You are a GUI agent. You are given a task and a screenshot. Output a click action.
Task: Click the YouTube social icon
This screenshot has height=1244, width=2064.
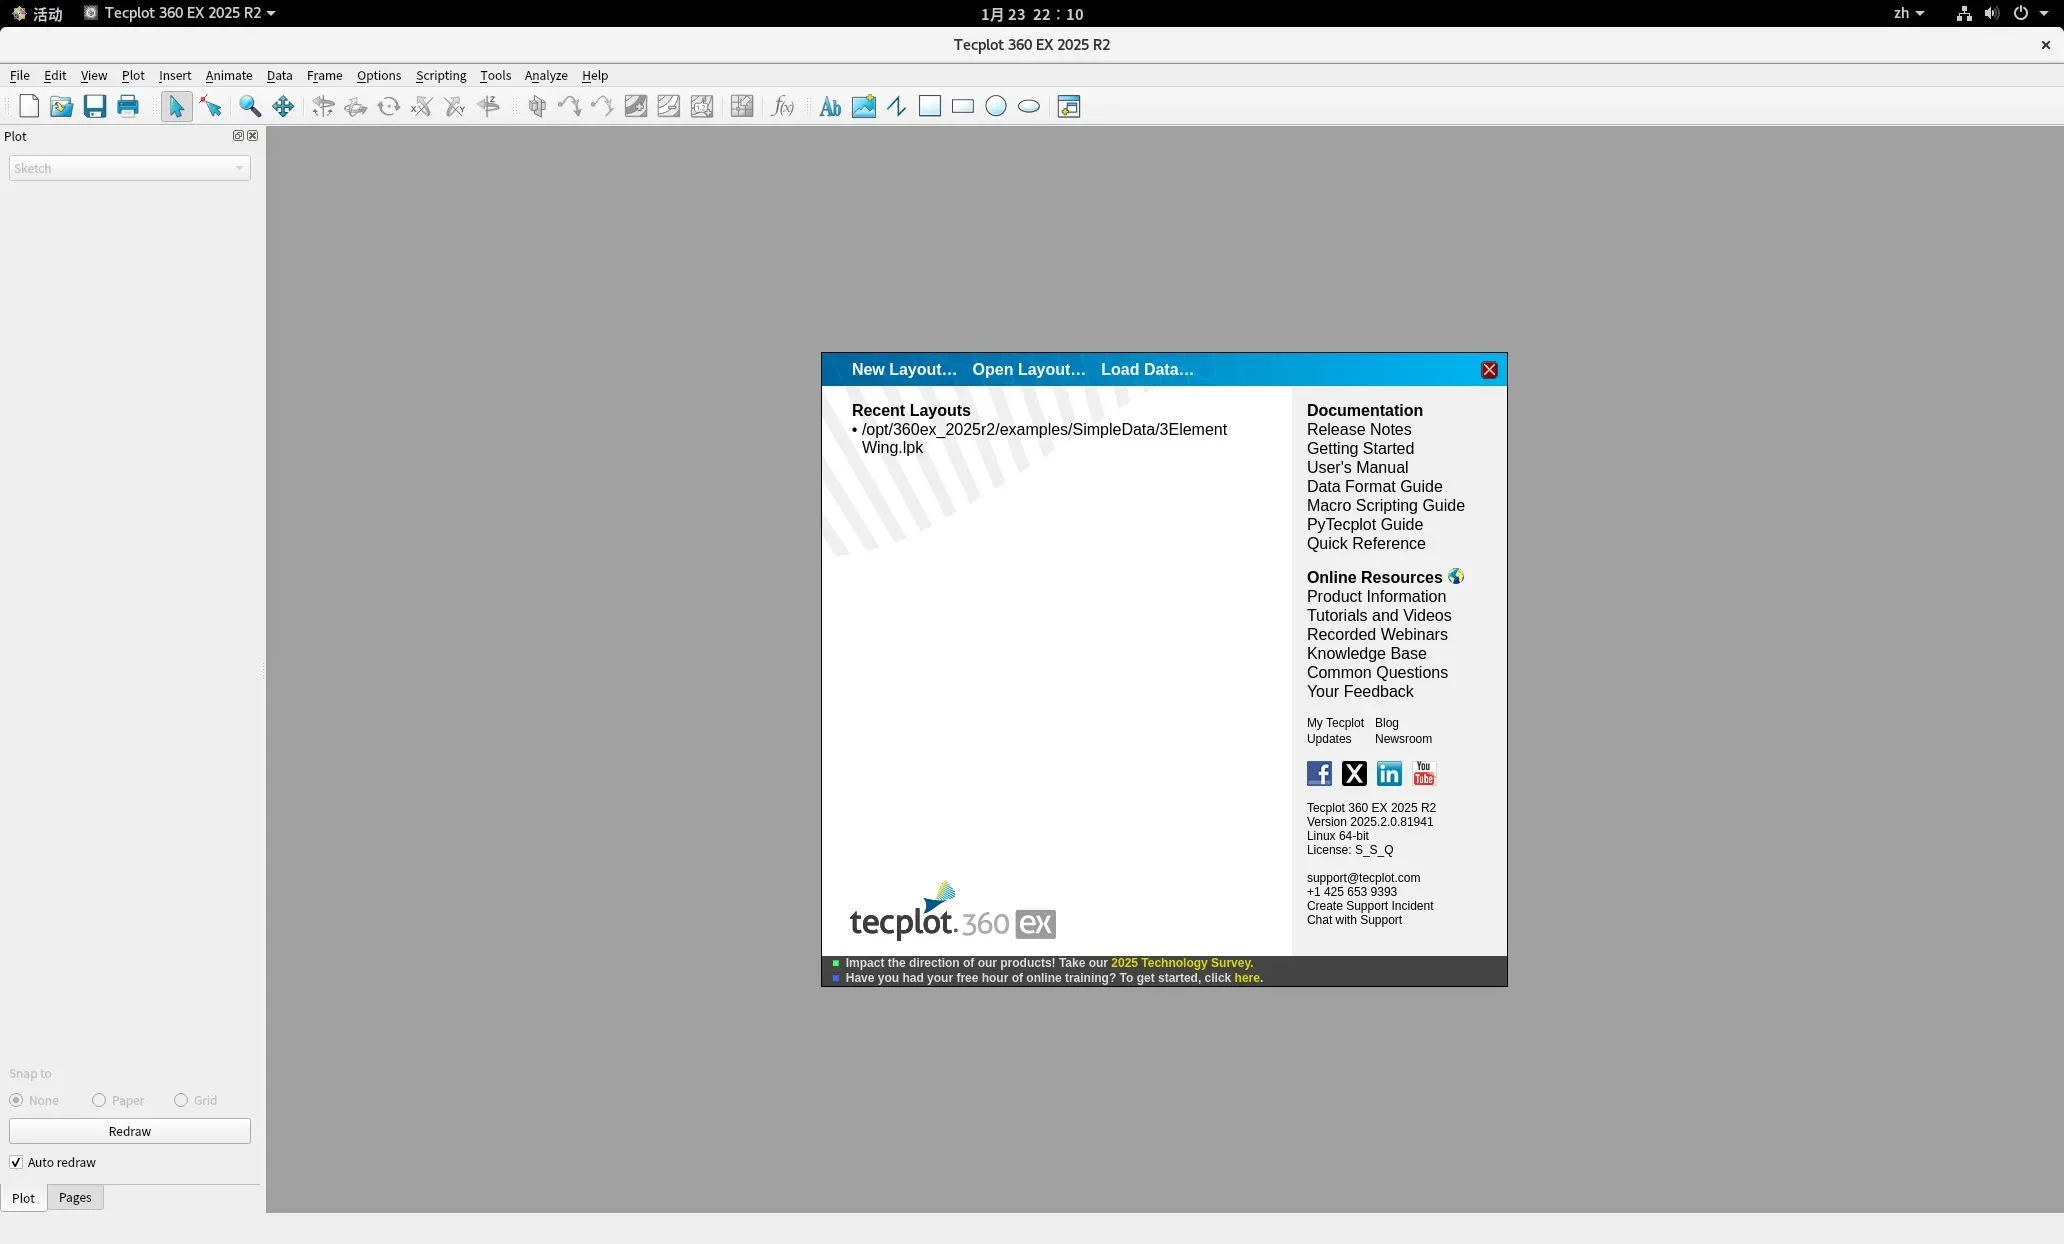(1424, 773)
